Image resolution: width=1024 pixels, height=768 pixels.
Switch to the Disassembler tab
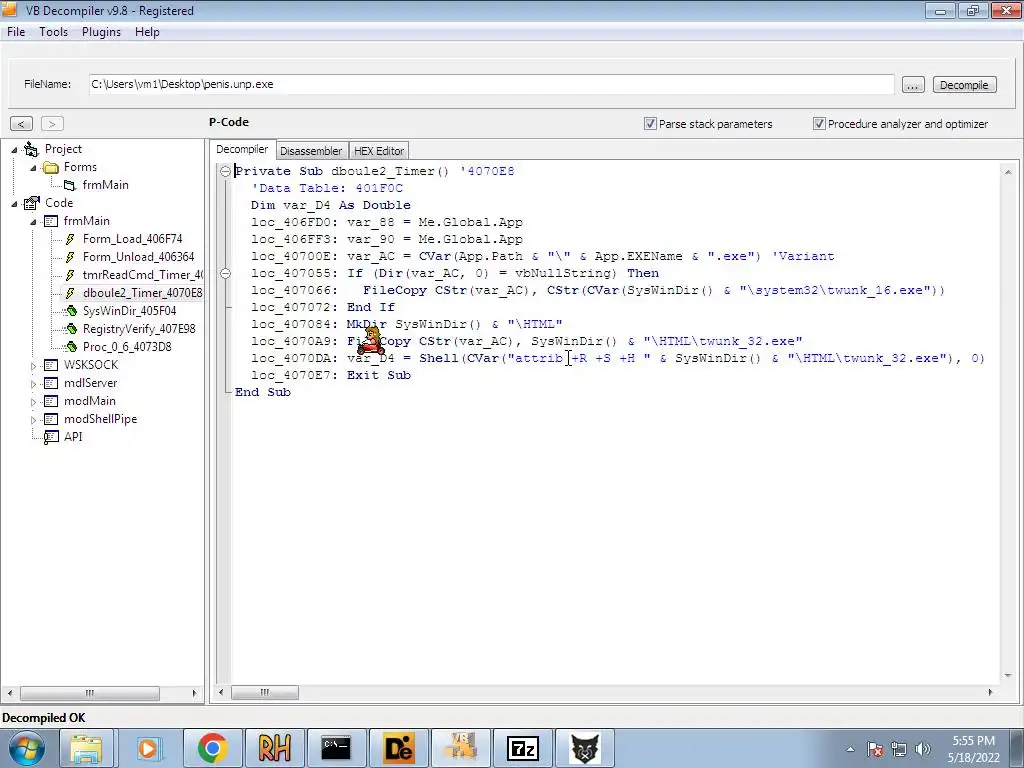311,151
